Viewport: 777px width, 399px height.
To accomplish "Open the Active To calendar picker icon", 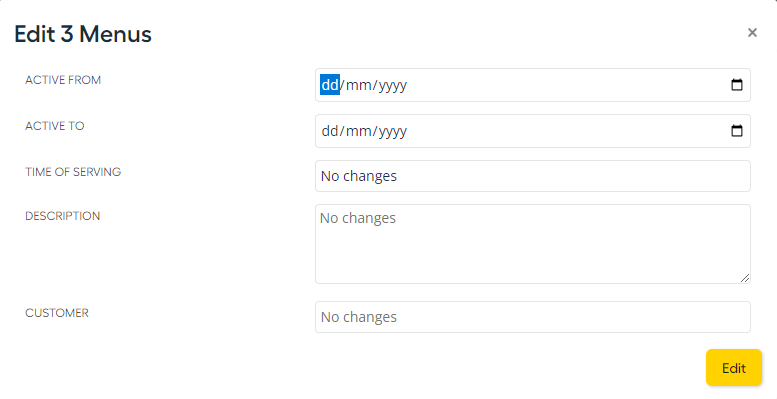I will pyautogui.click(x=737, y=131).
